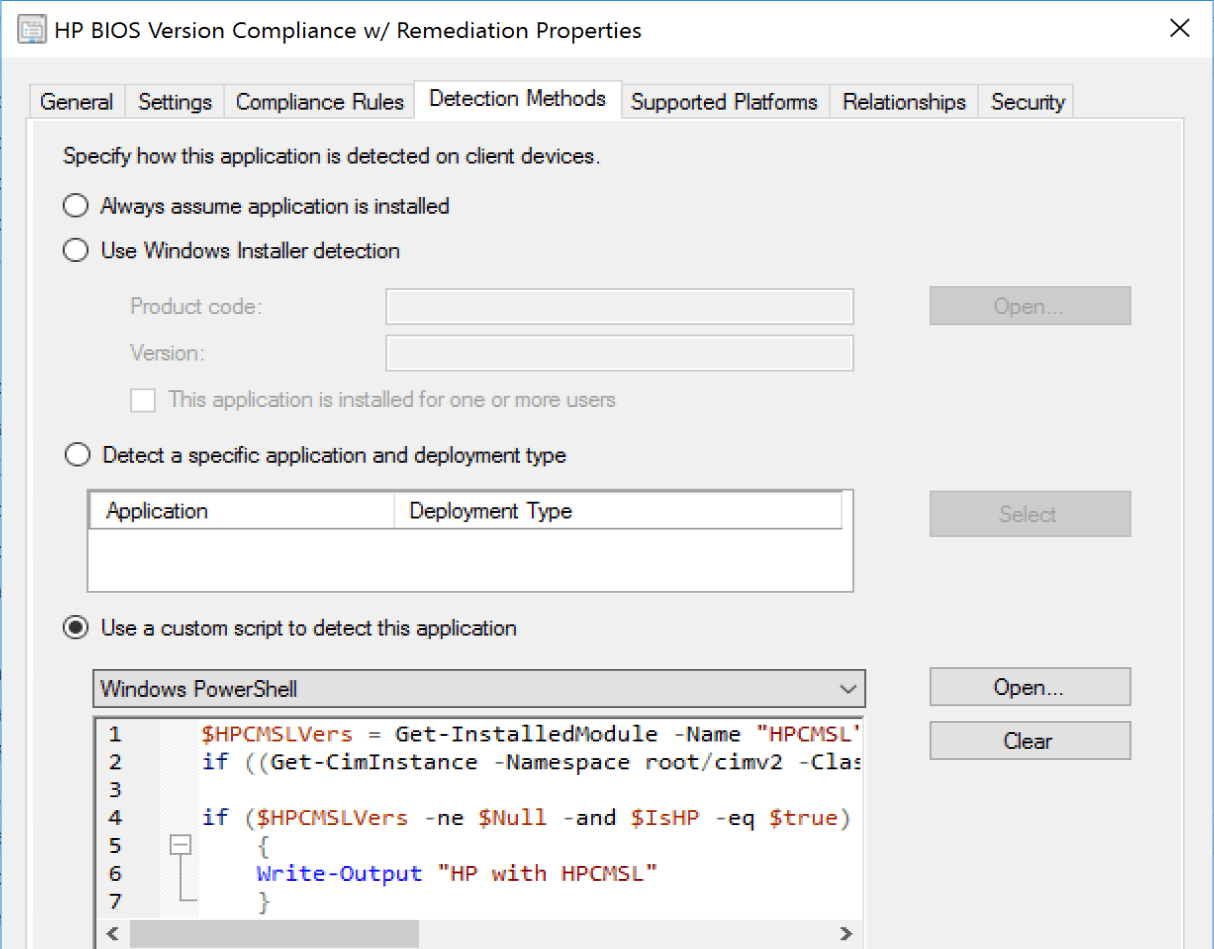The height and width of the screenshot is (949, 1214).
Task: Switch to the Settings tab
Action: coord(175,102)
